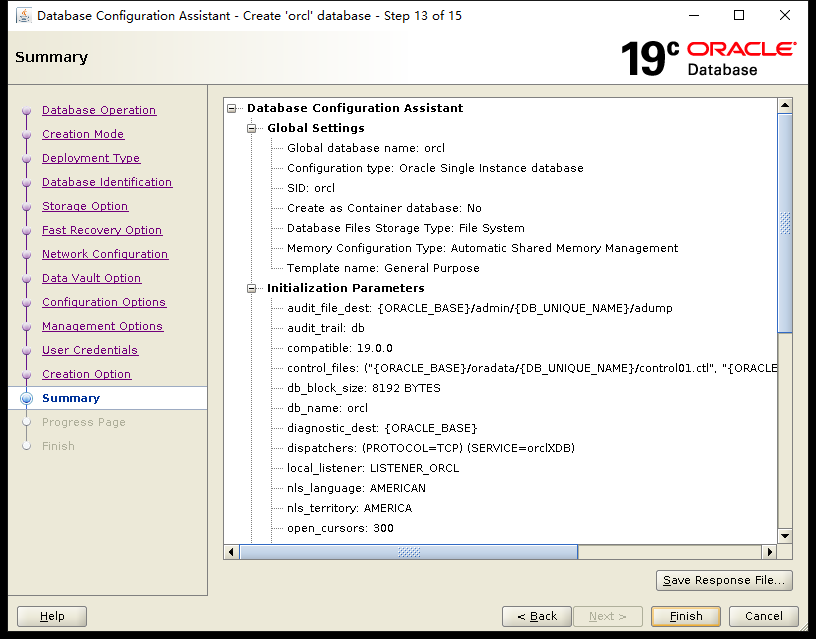Click Save Response File button

(724, 580)
